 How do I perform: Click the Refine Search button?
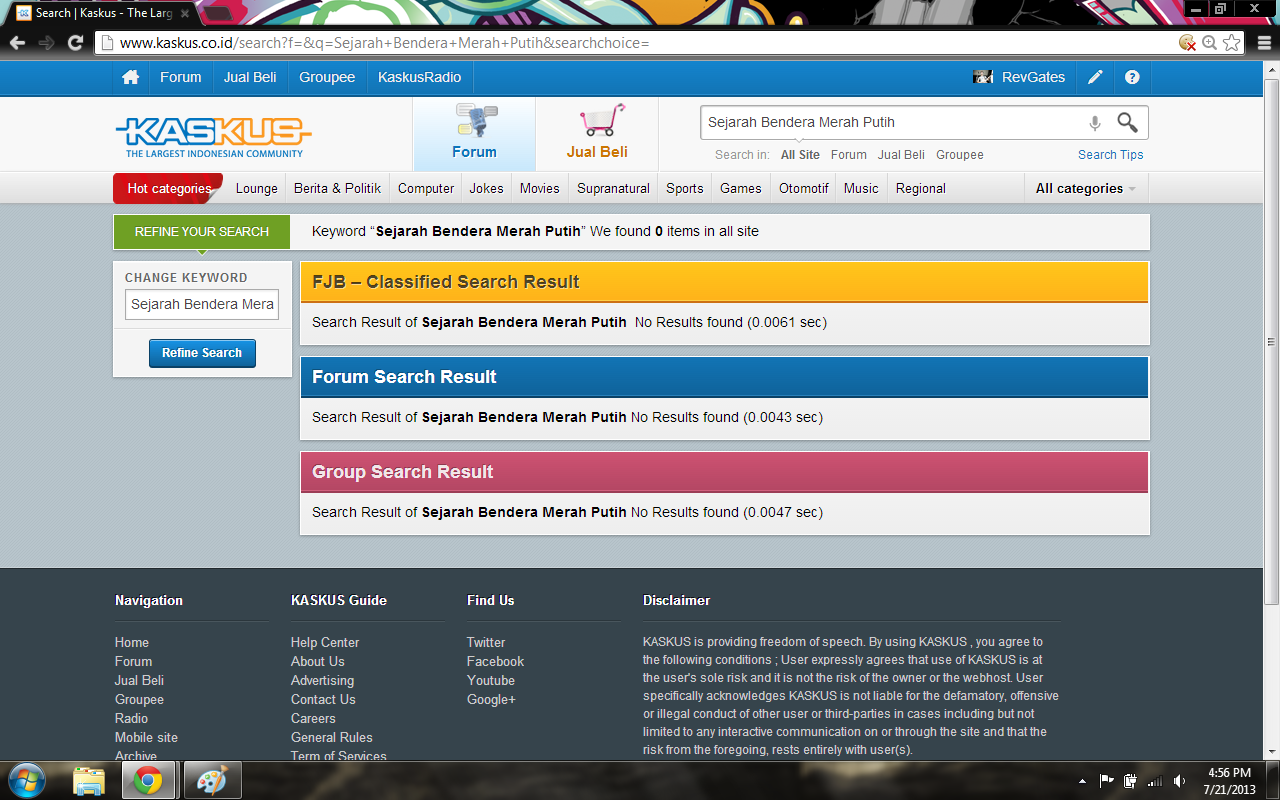click(202, 353)
